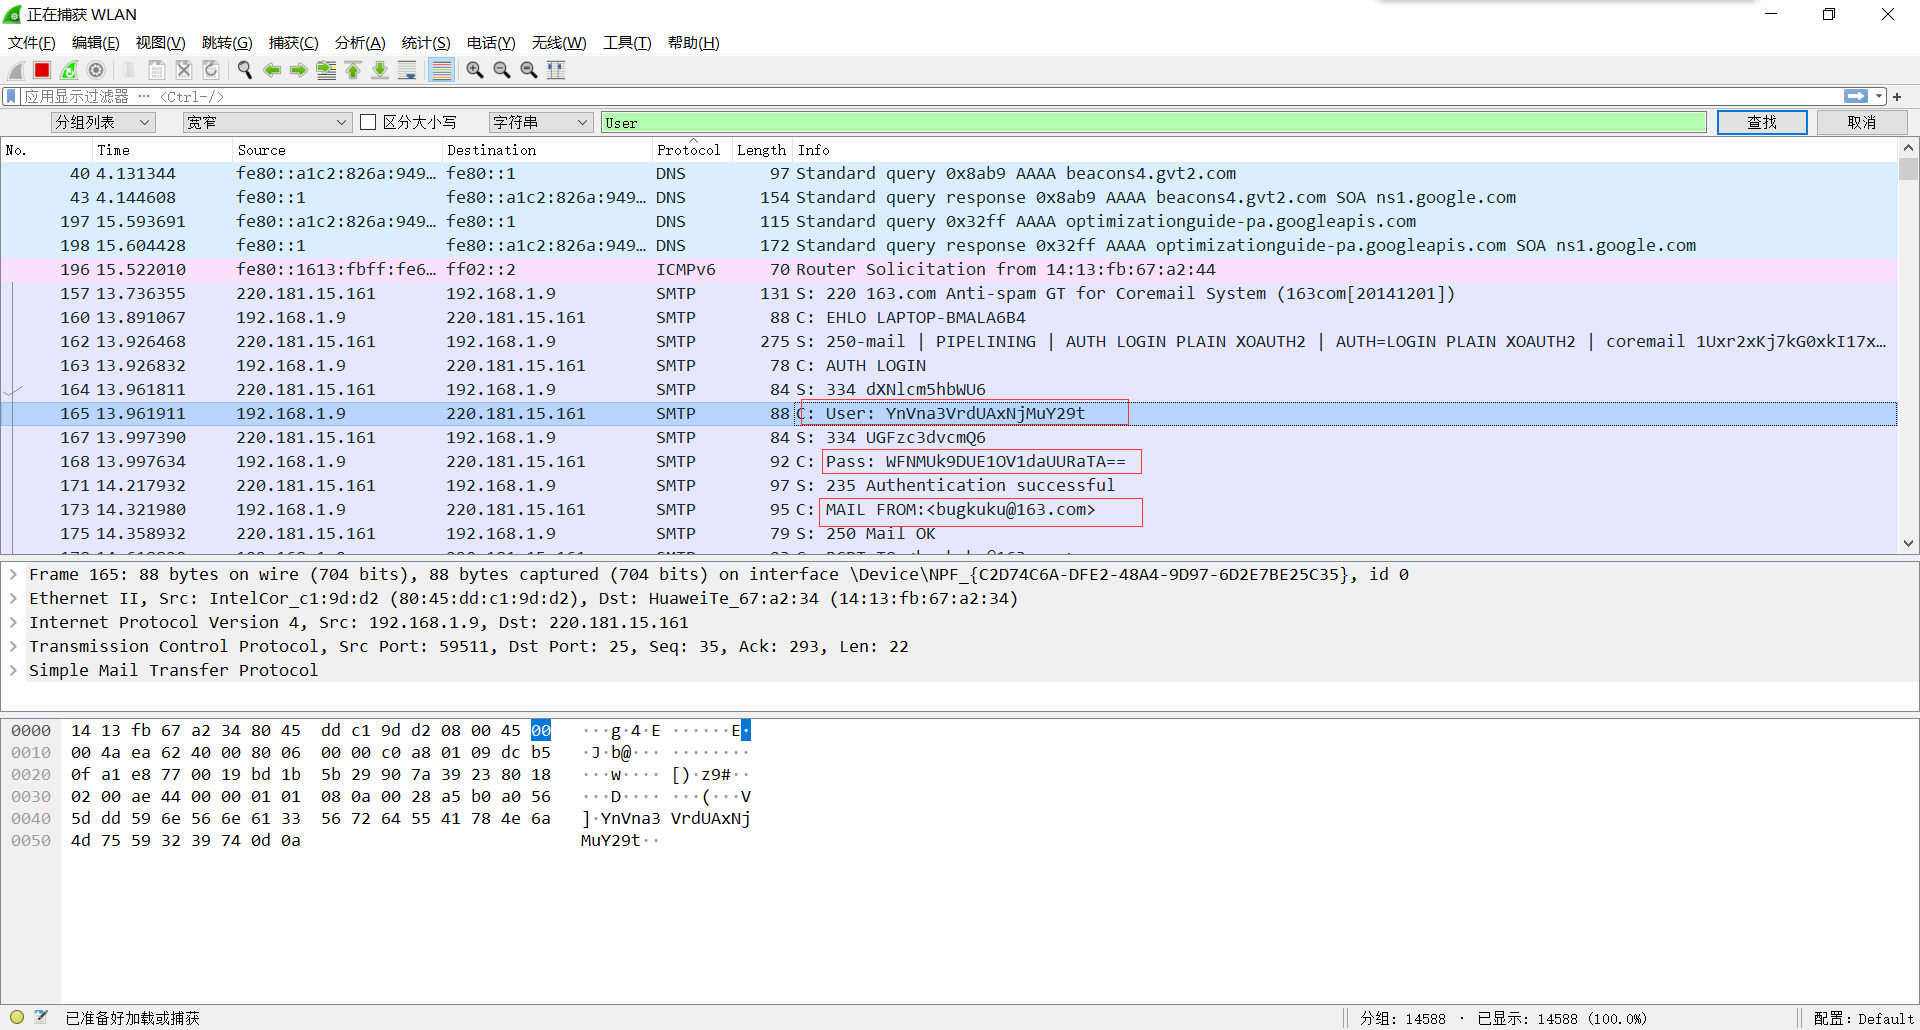1920x1030 pixels.
Task: Apply display filter with the arrow button
Action: (1856, 96)
